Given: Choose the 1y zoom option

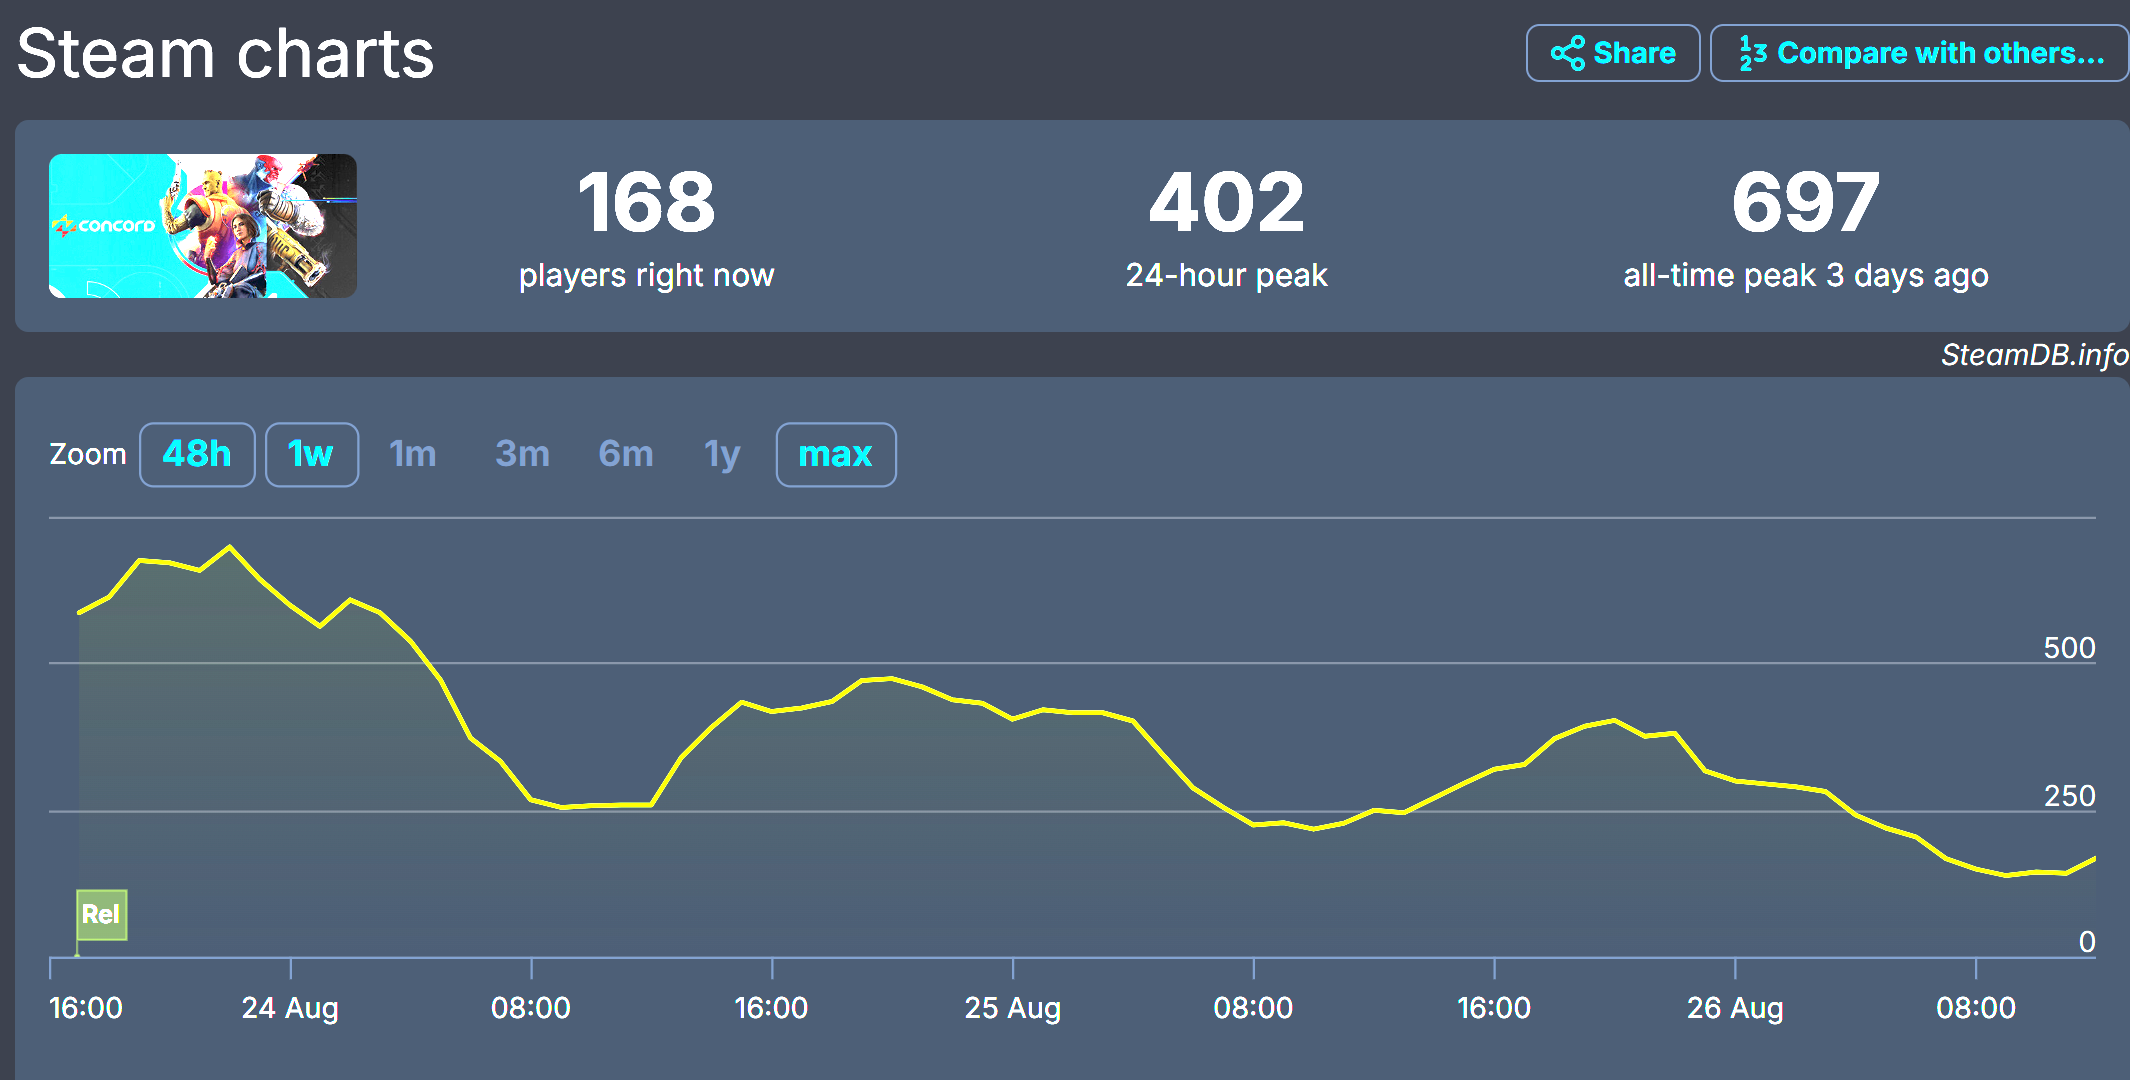Looking at the screenshot, I should (722, 455).
